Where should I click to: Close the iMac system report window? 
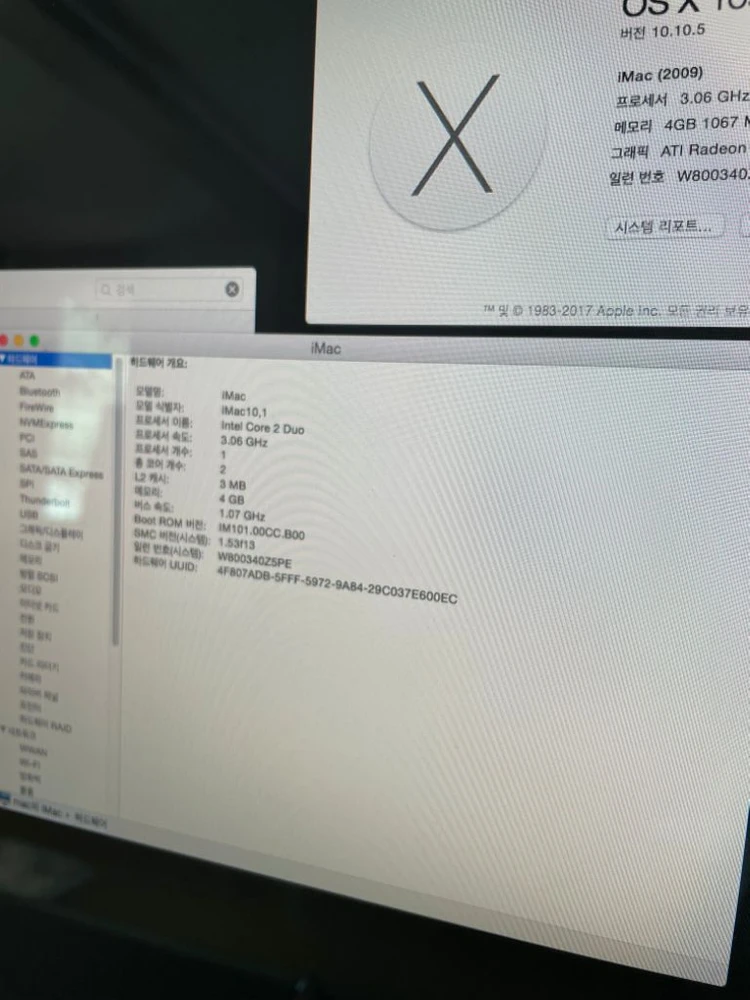[4, 340]
